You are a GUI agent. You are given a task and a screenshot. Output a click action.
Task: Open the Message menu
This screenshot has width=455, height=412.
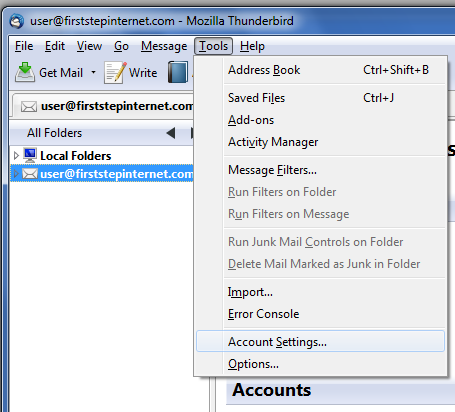click(x=164, y=46)
